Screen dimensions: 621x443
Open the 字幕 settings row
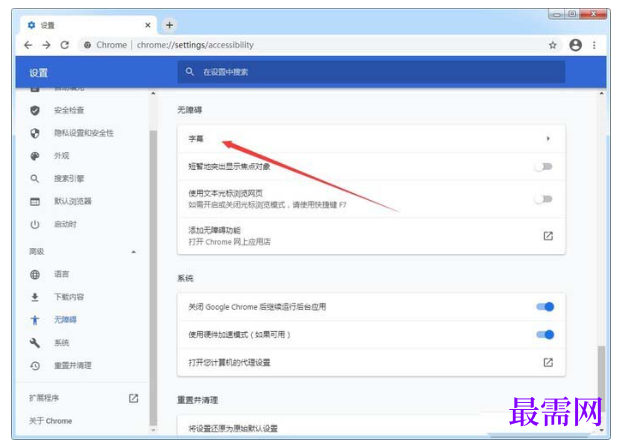click(371, 139)
